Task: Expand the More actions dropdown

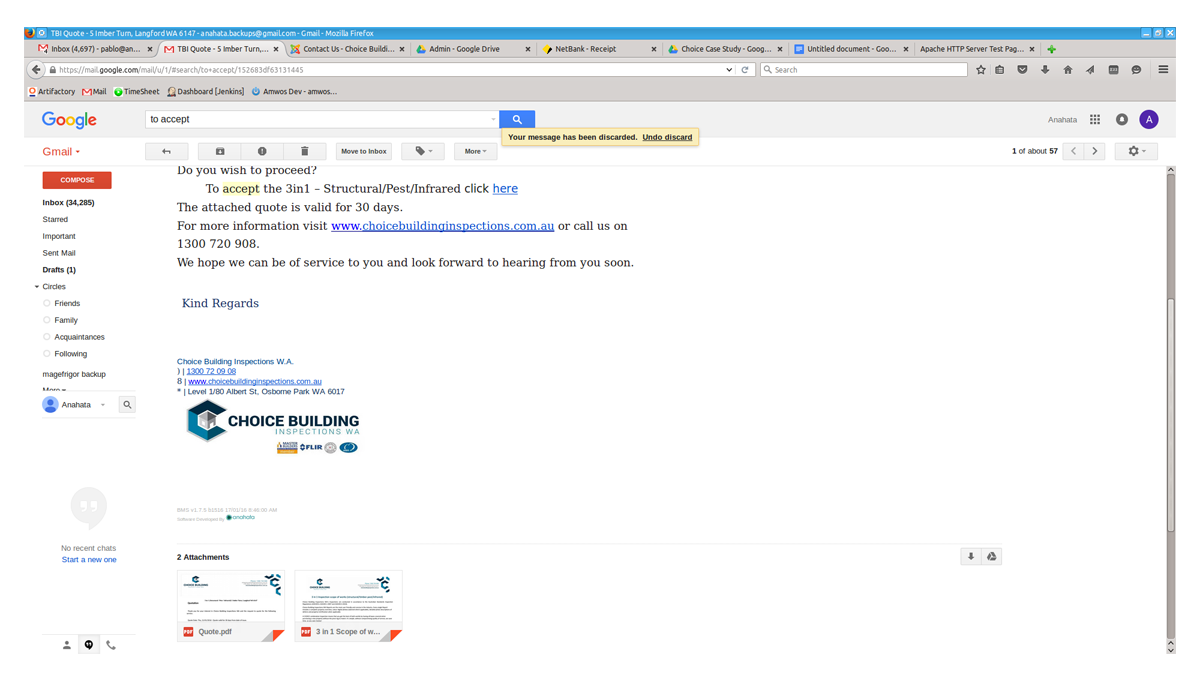Action: click(475, 151)
